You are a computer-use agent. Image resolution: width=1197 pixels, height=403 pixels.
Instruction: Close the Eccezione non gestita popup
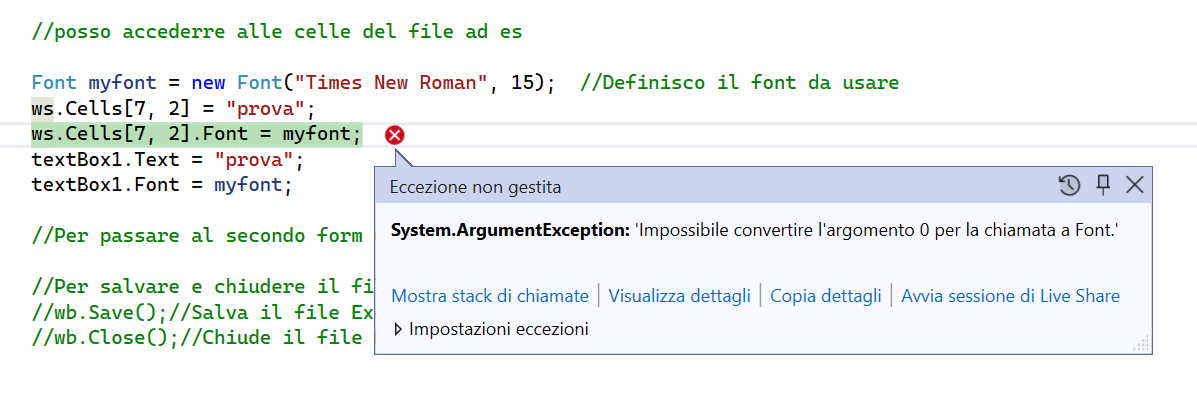click(x=1134, y=185)
